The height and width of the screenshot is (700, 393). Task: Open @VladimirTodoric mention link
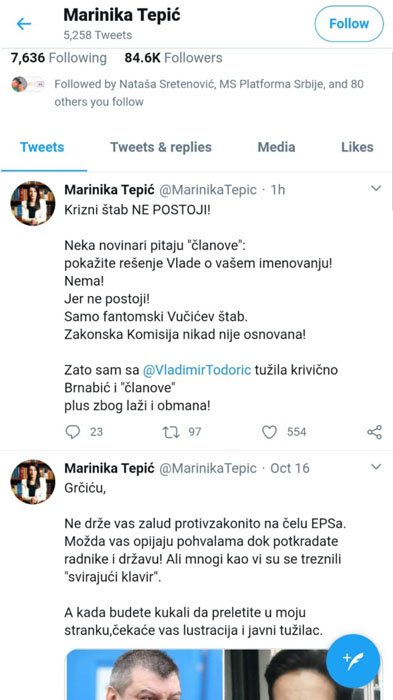196,370
